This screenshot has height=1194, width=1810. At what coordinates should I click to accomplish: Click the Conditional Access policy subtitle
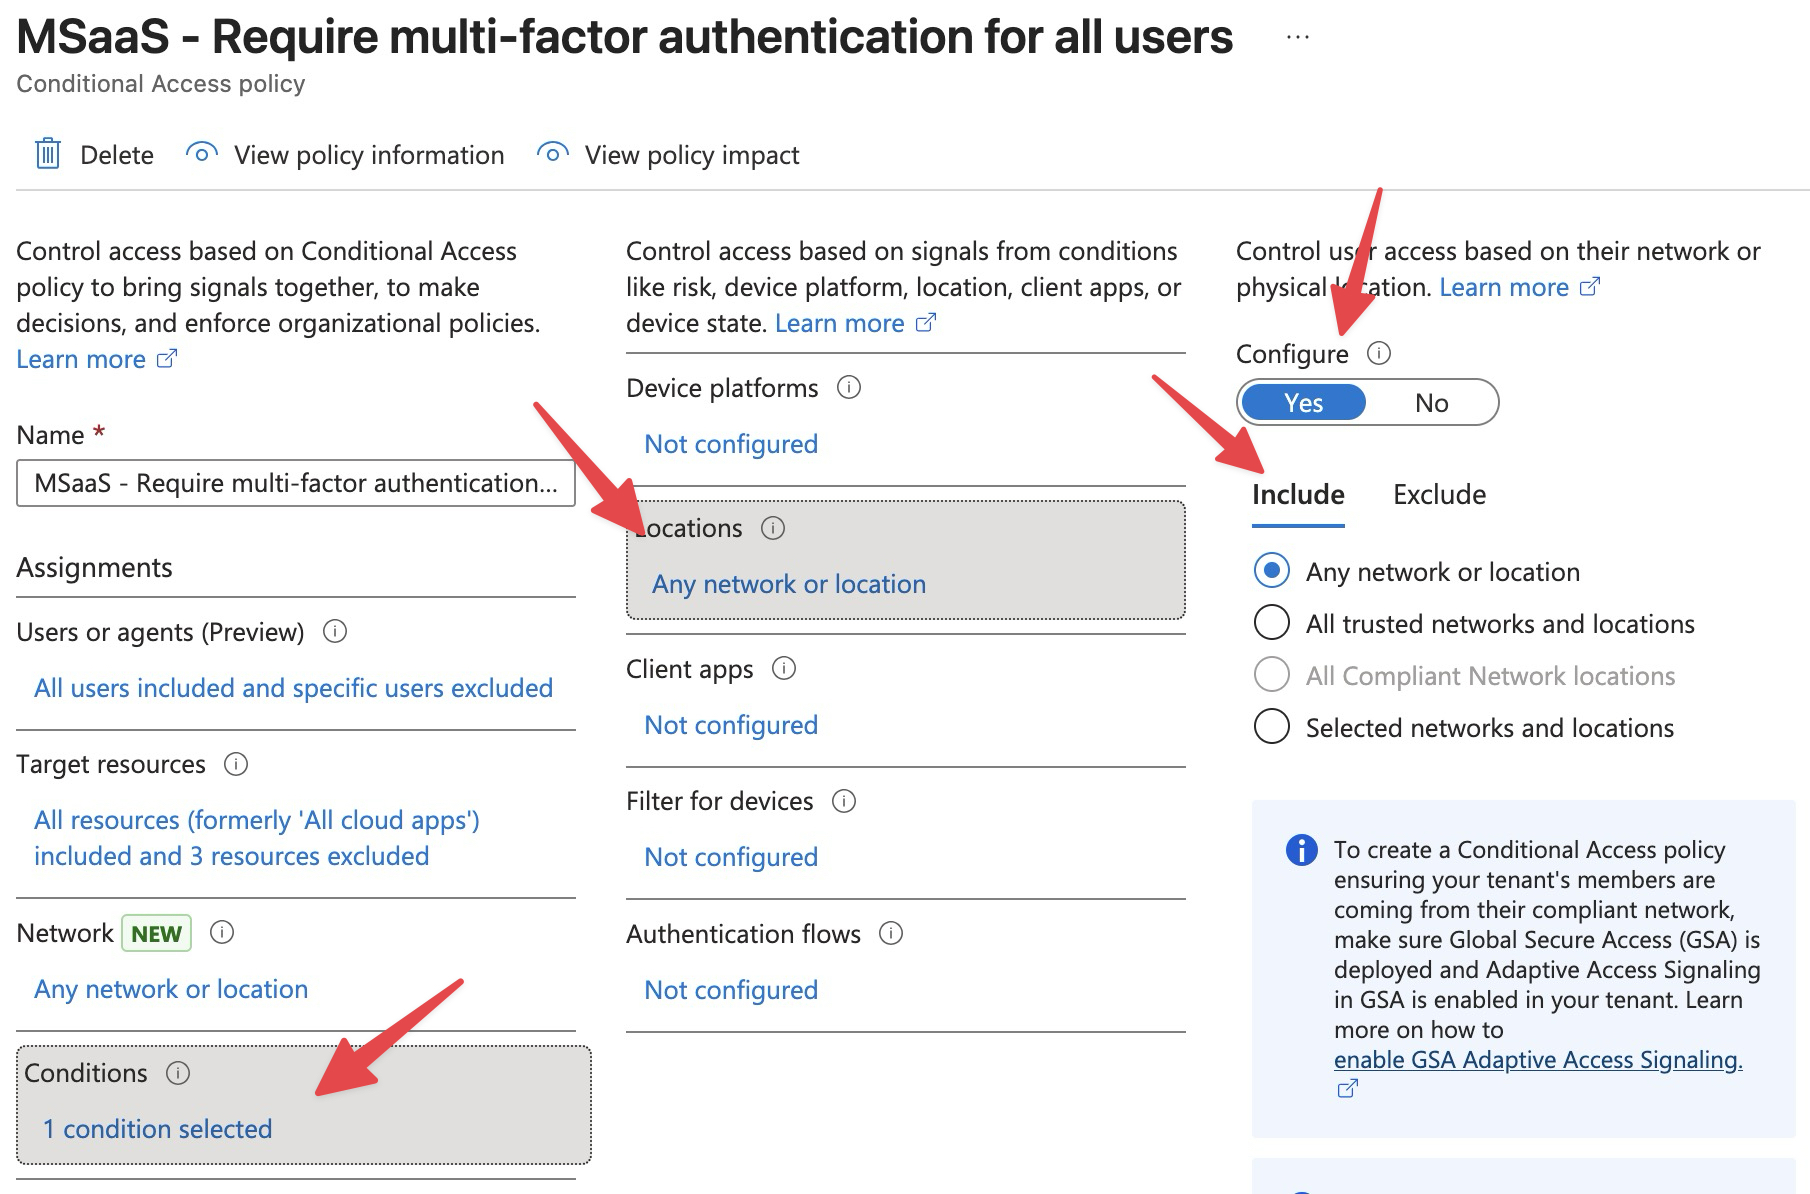[161, 84]
